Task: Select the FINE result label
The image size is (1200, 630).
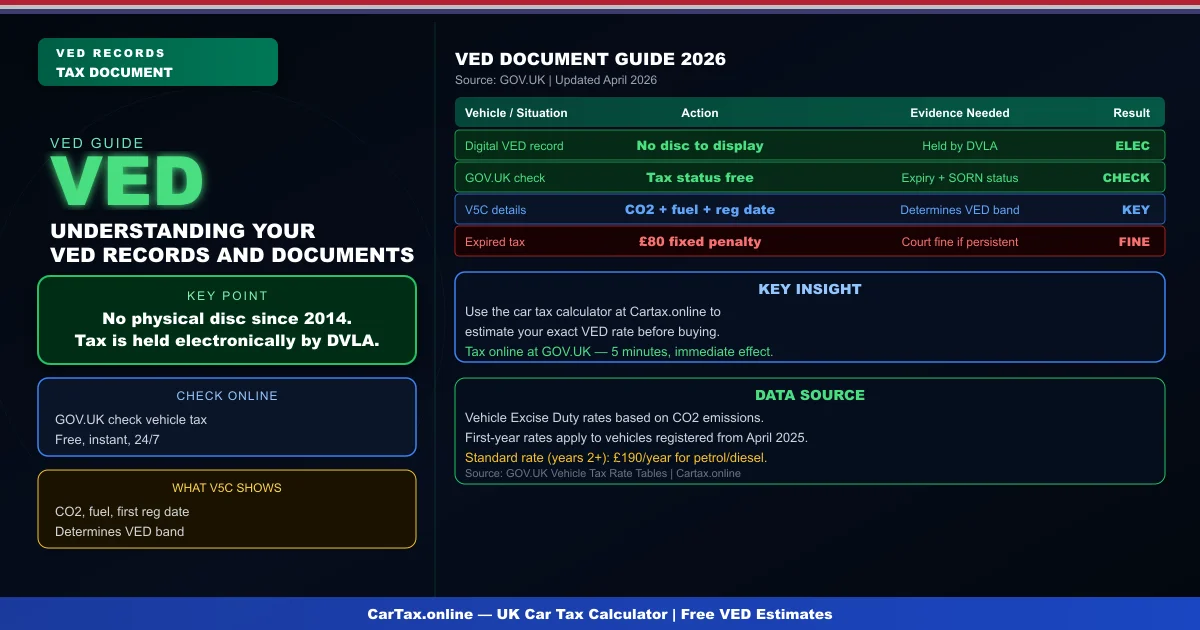Action: point(1134,242)
